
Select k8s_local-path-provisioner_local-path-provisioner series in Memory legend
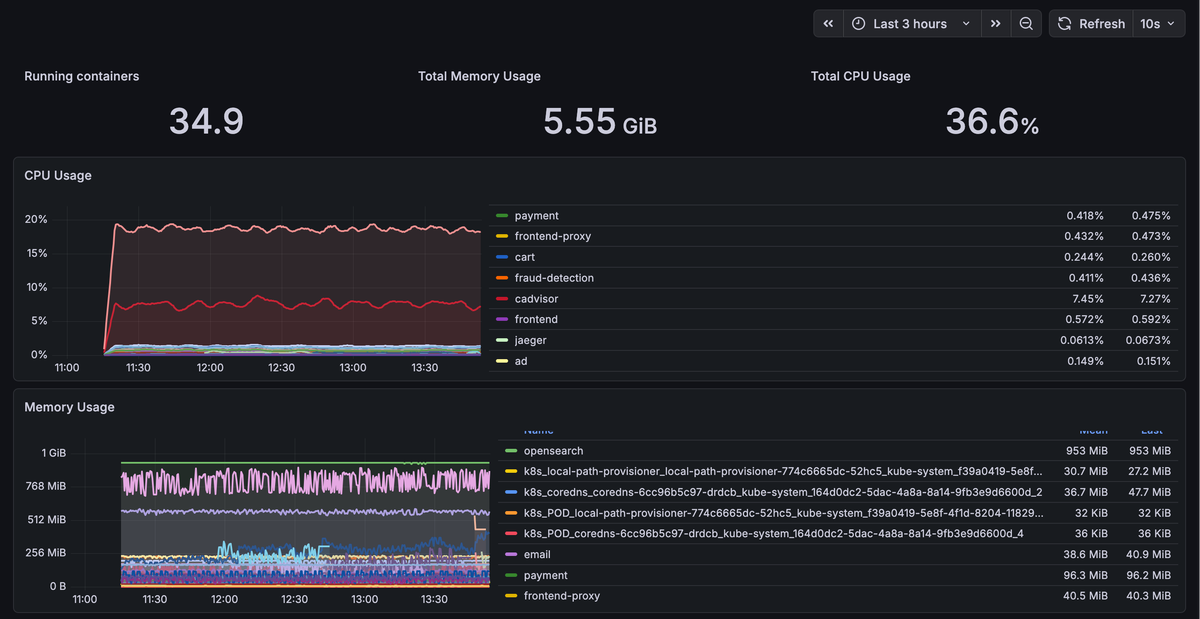[x=783, y=471]
